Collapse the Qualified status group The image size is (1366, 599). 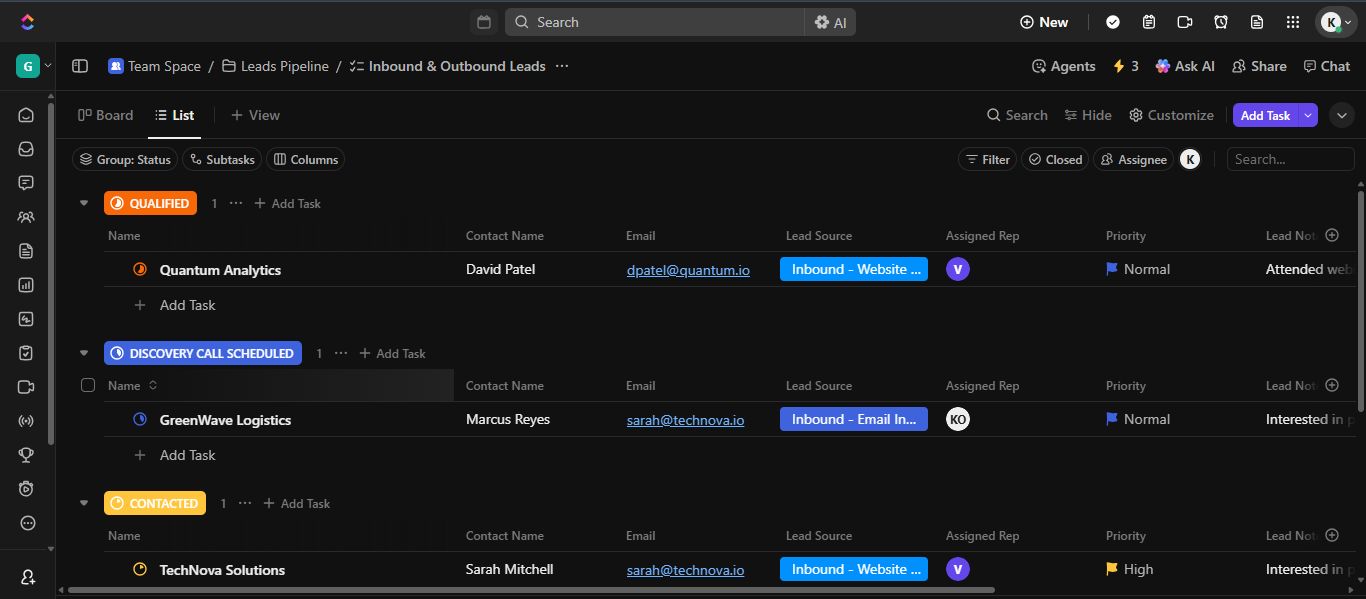[84, 203]
